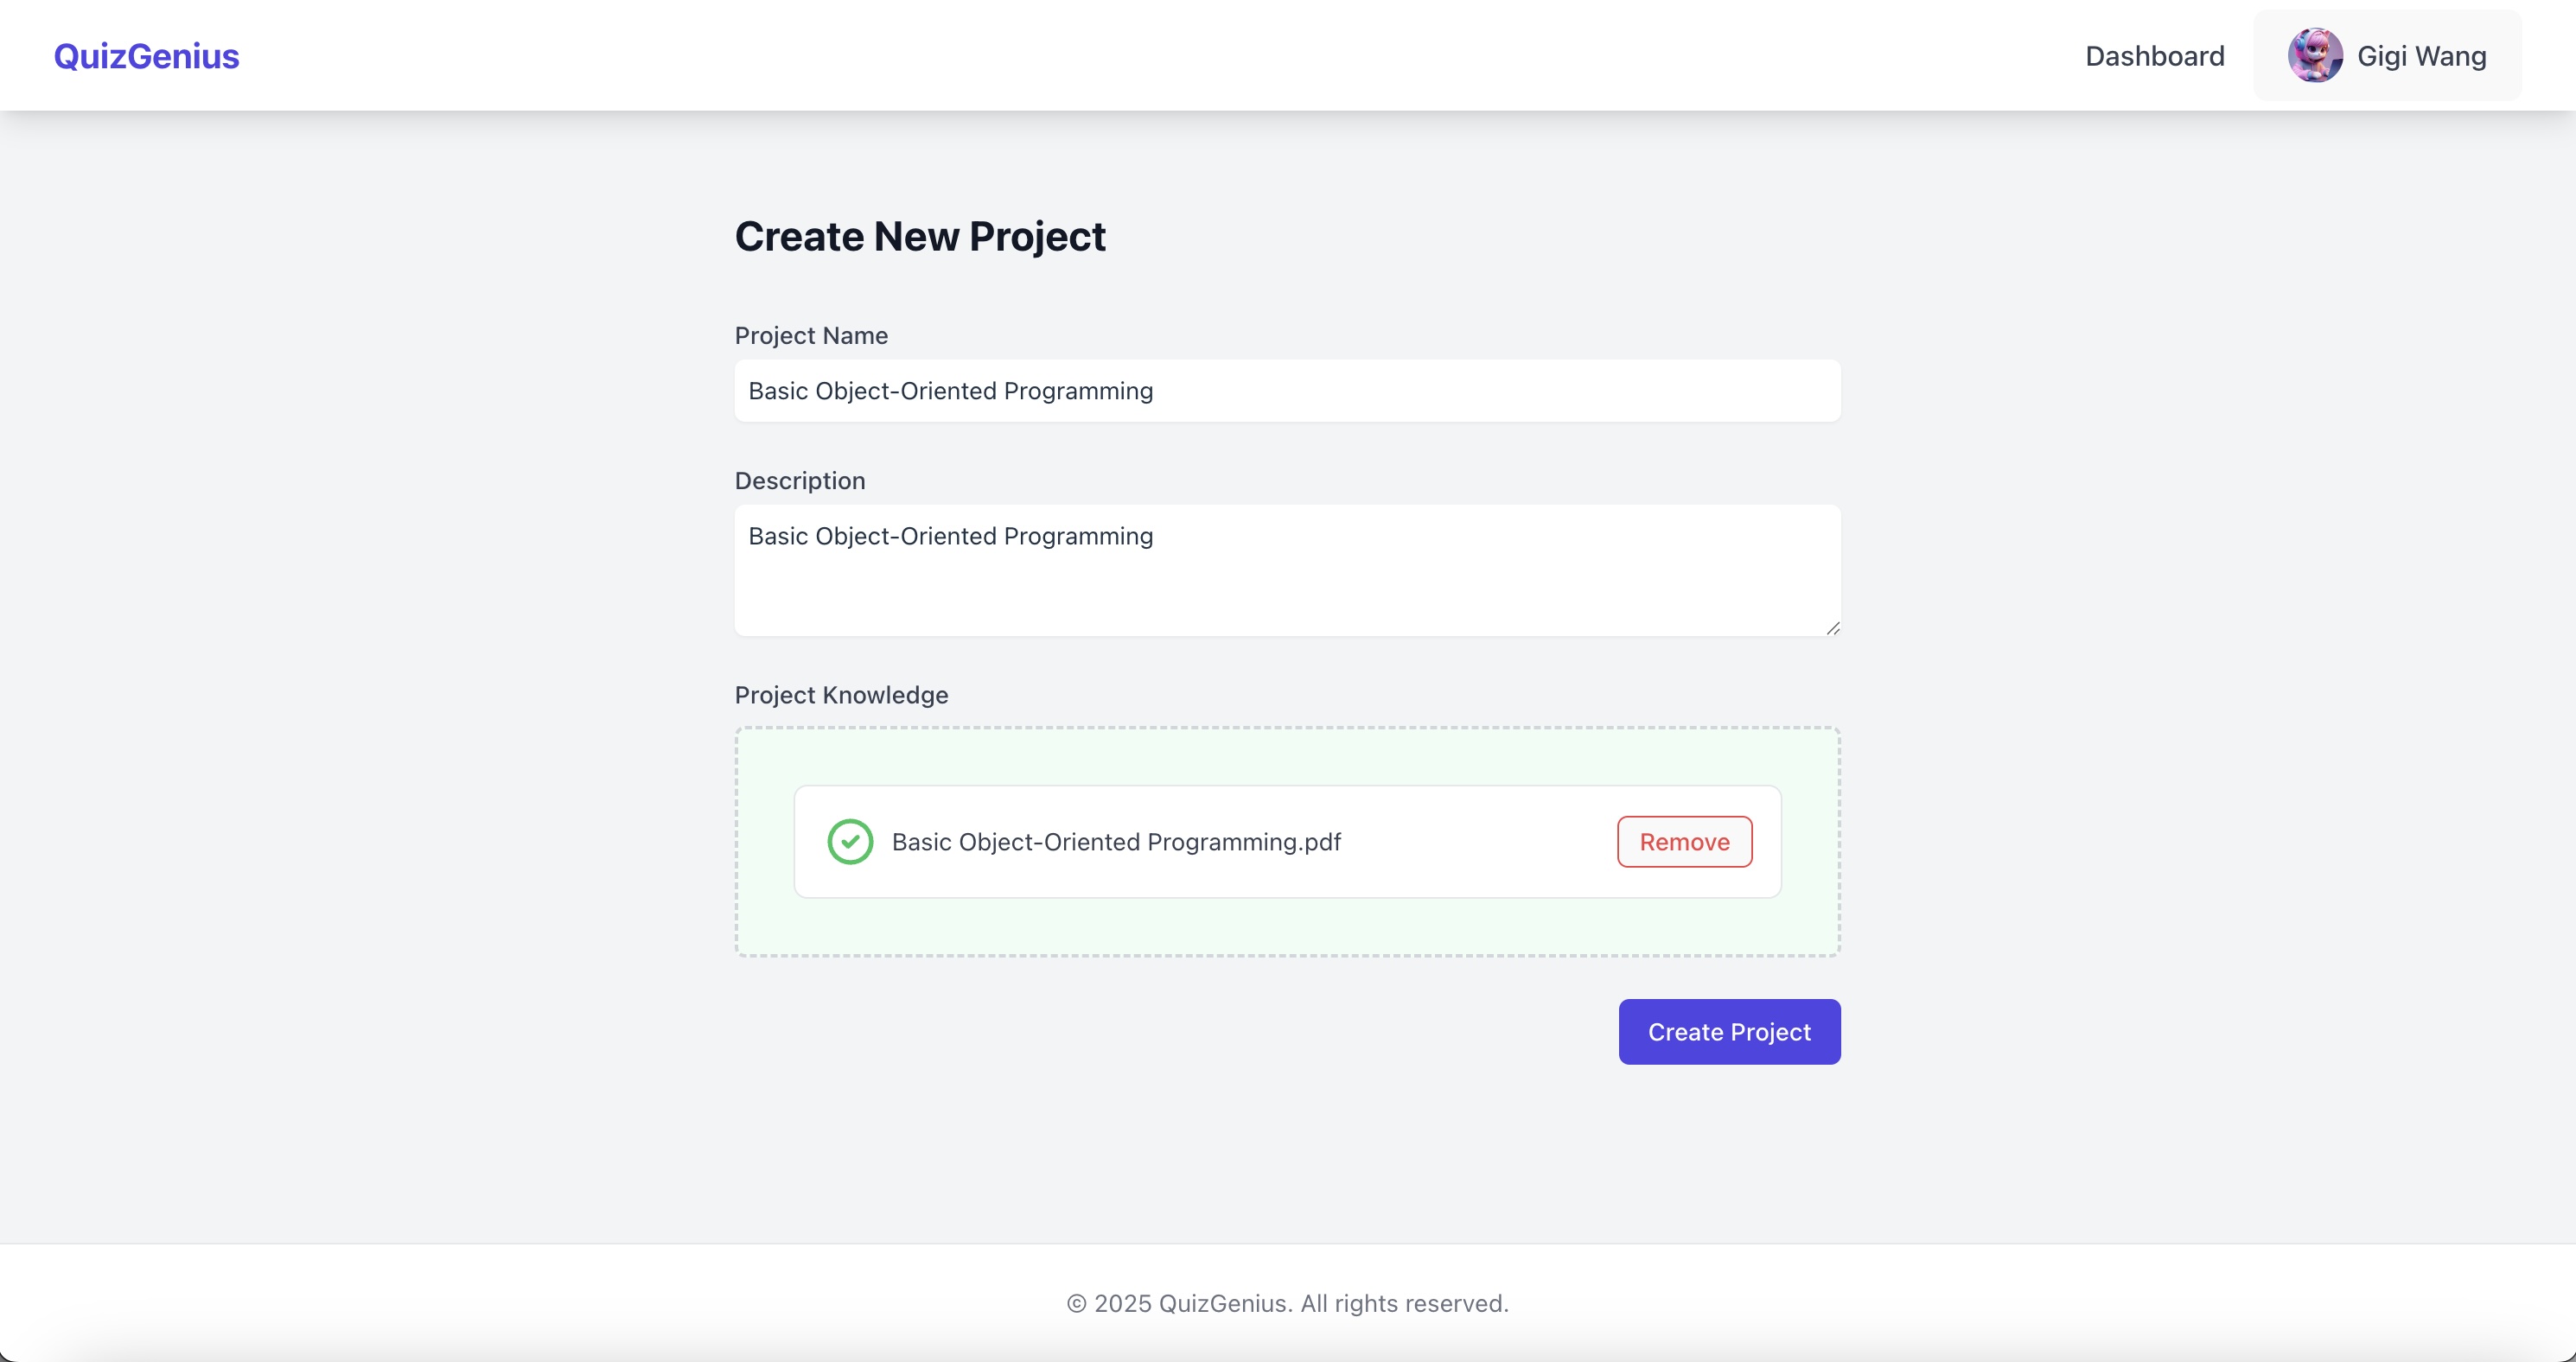Open the Gigi Wang profile menu
Viewport: 2576px width, 1362px height.
click(x=2420, y=56)
